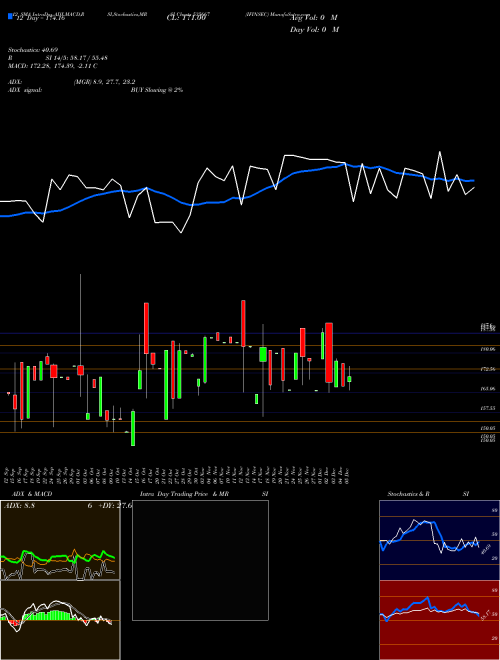Click the tall red candlestick at chart peak
Screen dimensions: 500x660
tap(243, 323)
